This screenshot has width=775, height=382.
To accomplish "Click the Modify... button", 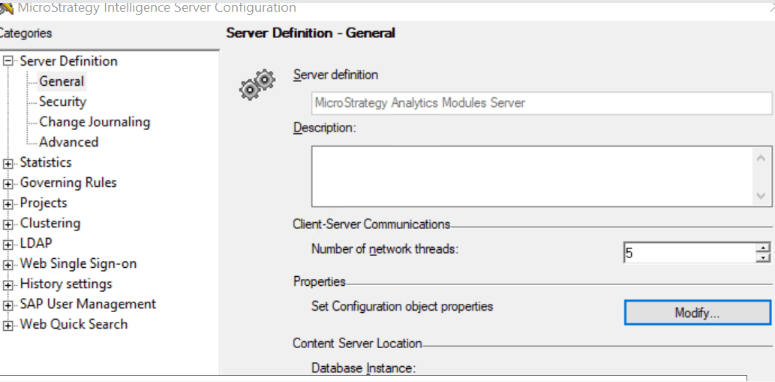I will coord(697,313).
